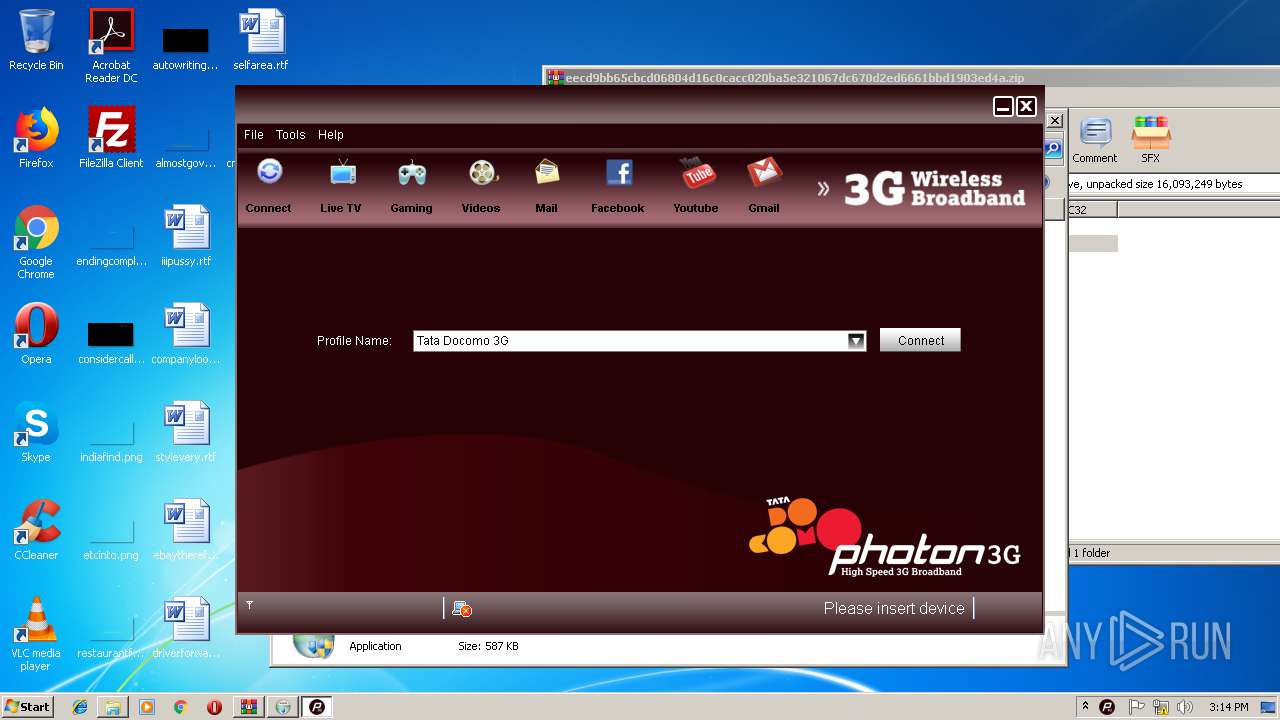1280x720 pixels.
Task: Click the Connect icon in Photon toolbar
Action: tap(269, 173)
